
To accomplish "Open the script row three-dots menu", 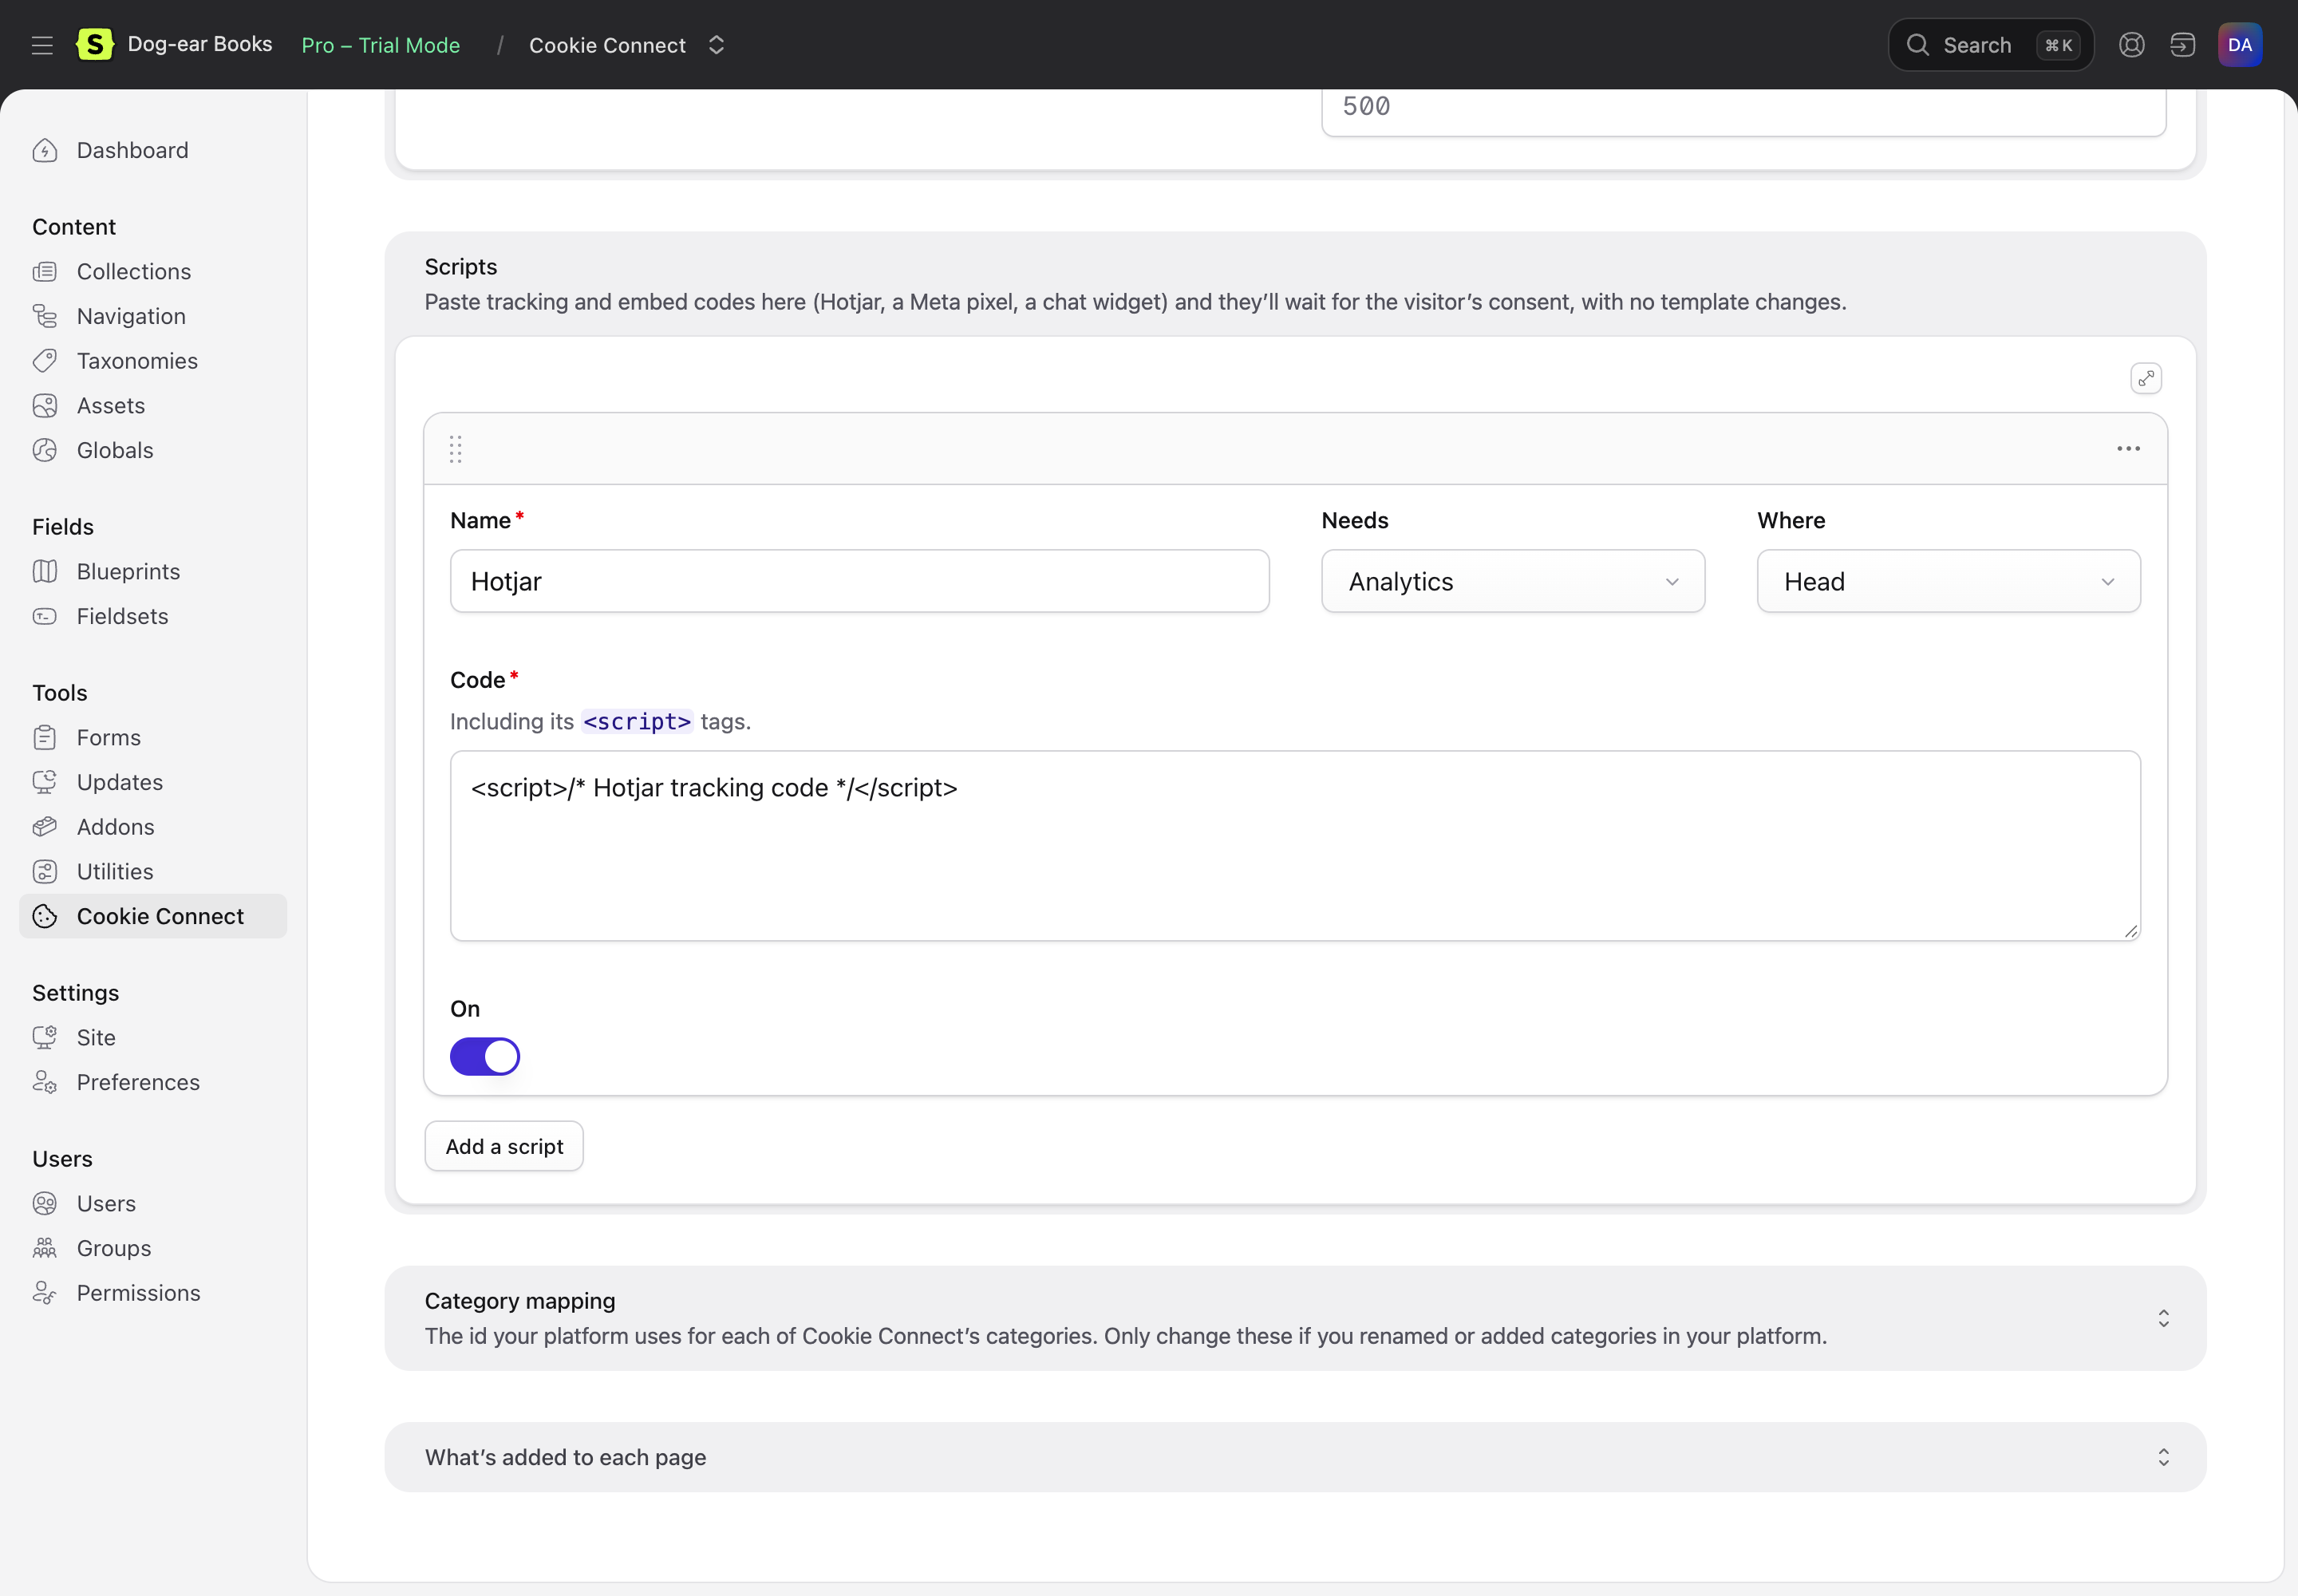I will pos(2128,449).
